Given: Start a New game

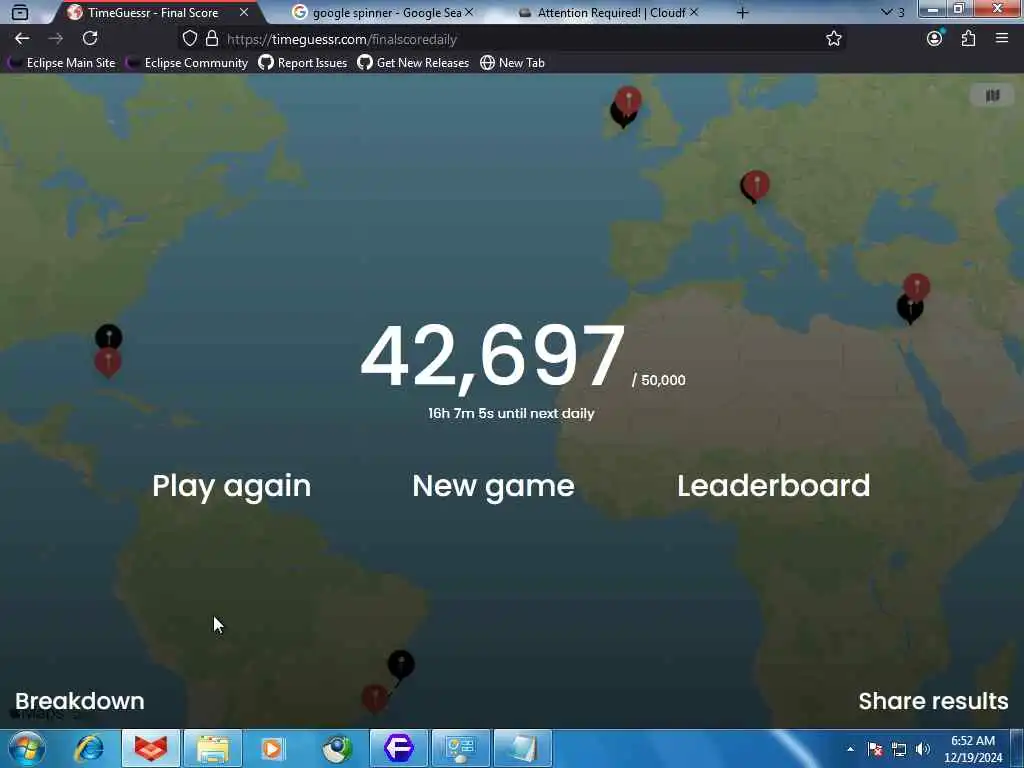Looking at the screenshot, I should tap(494, 486).
